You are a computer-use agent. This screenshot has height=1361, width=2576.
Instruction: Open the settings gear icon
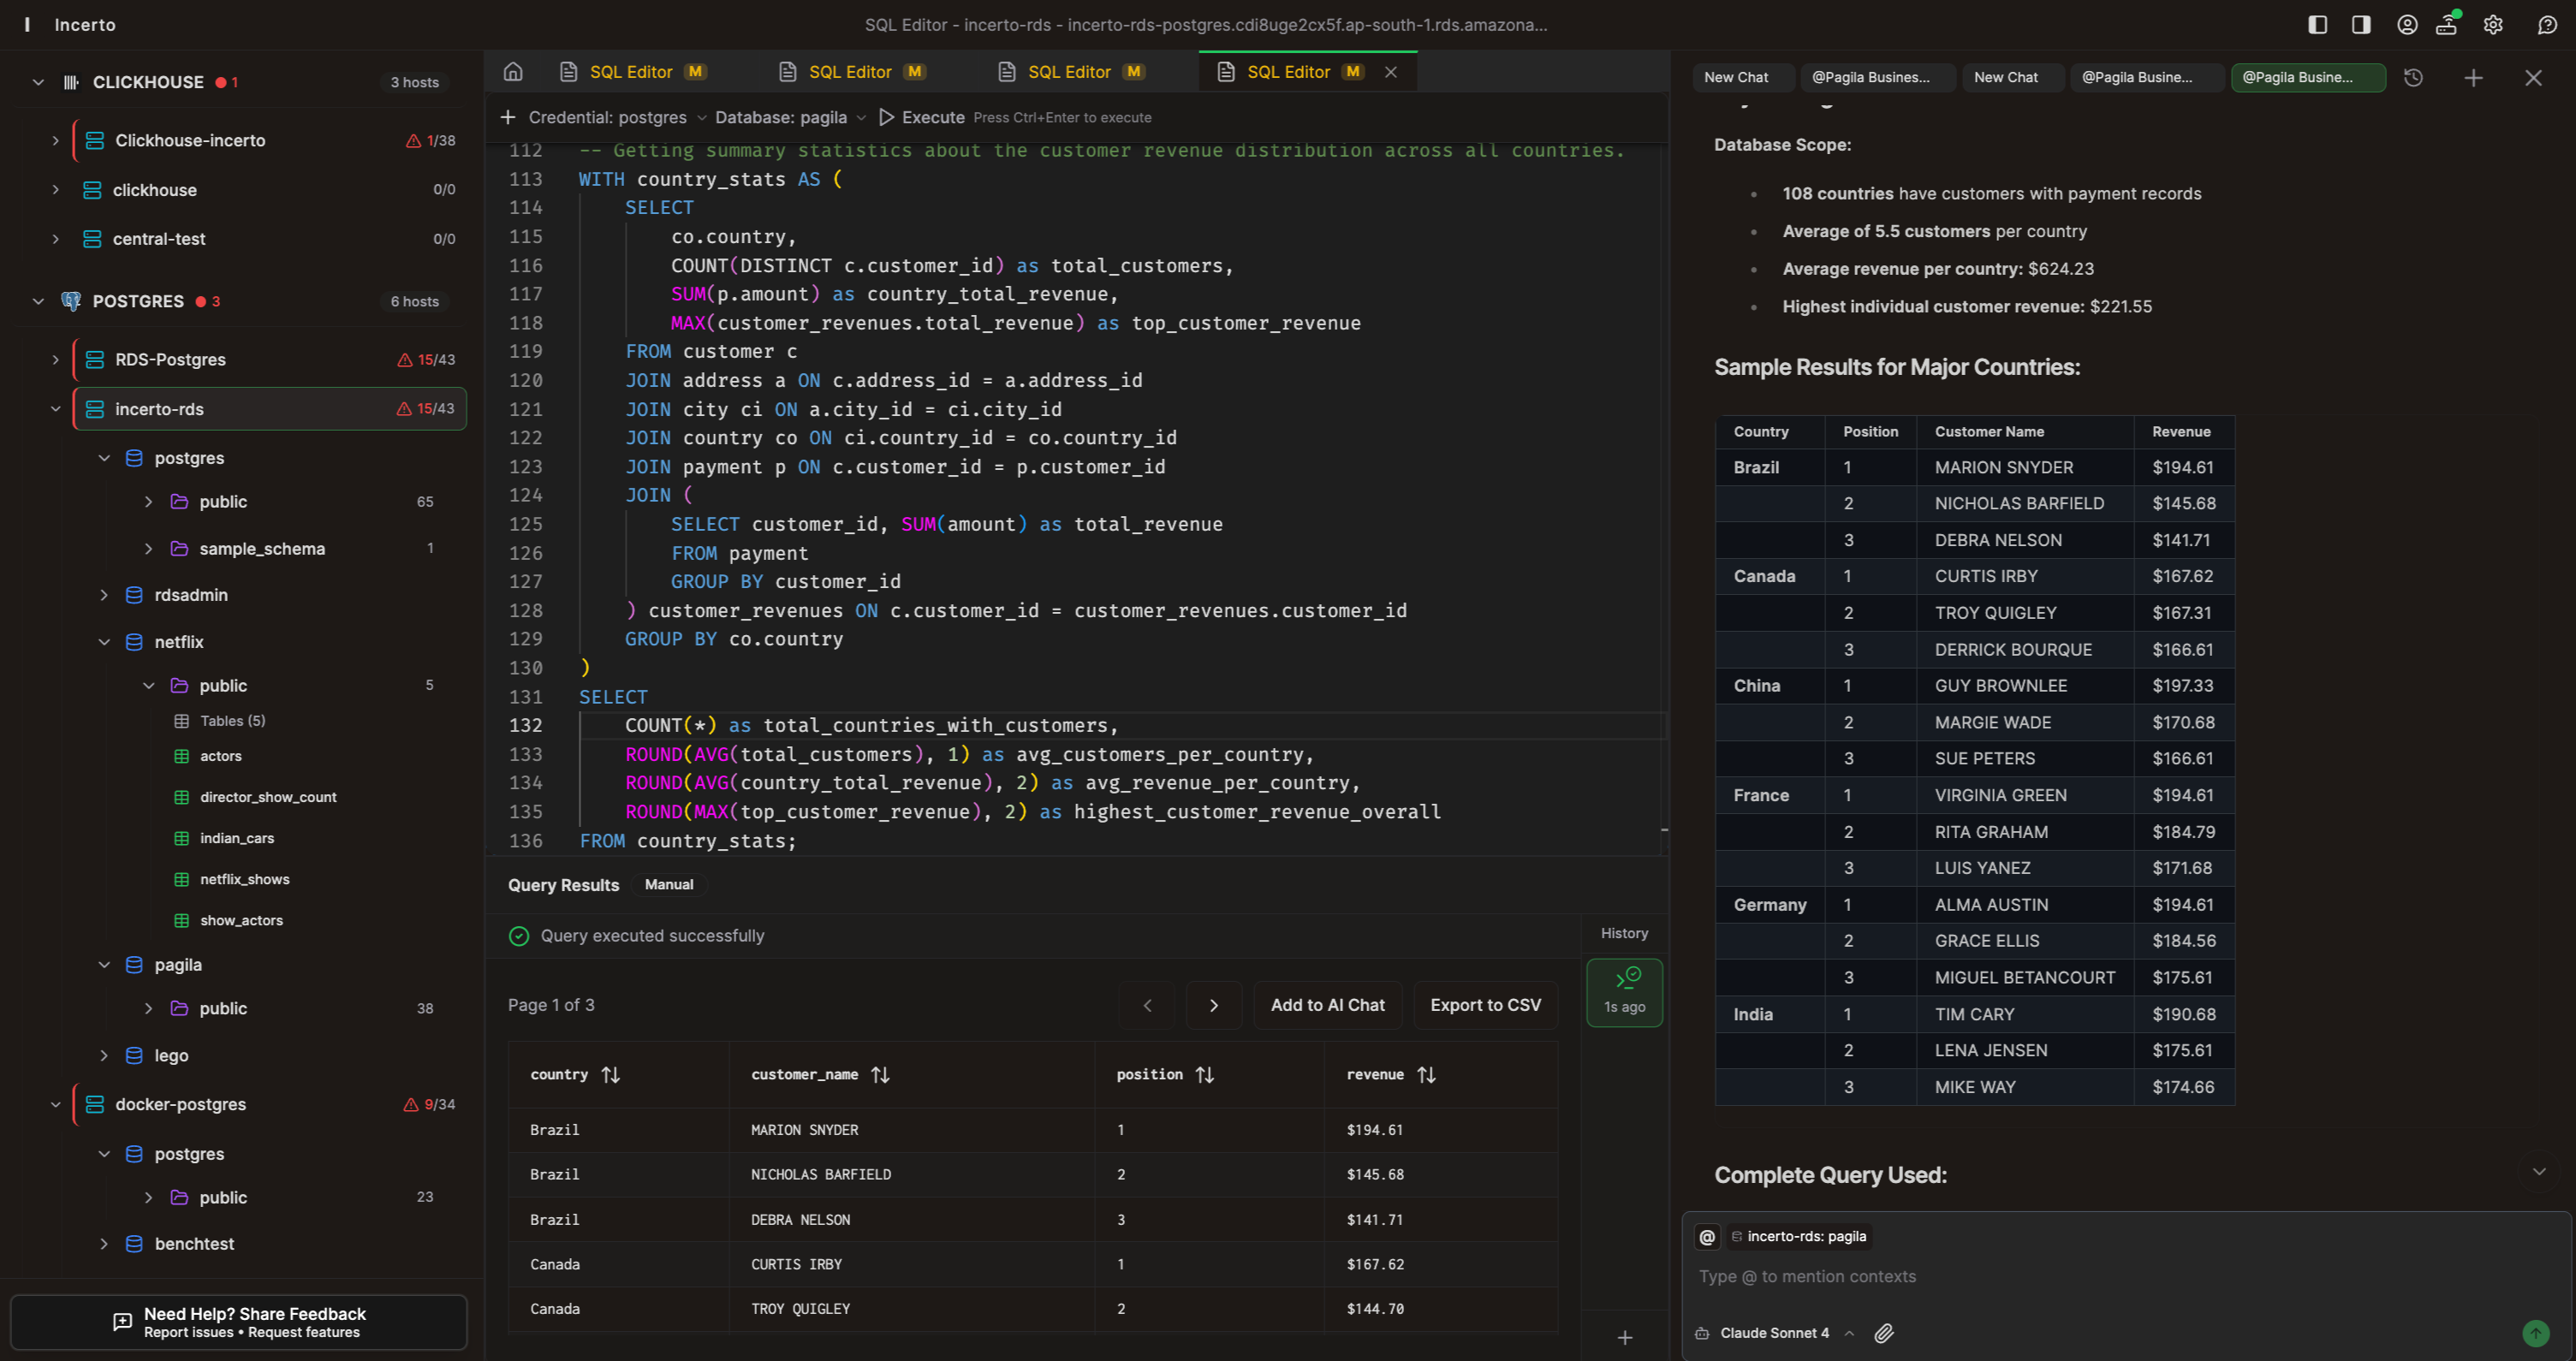click(x=2492, y=24)
